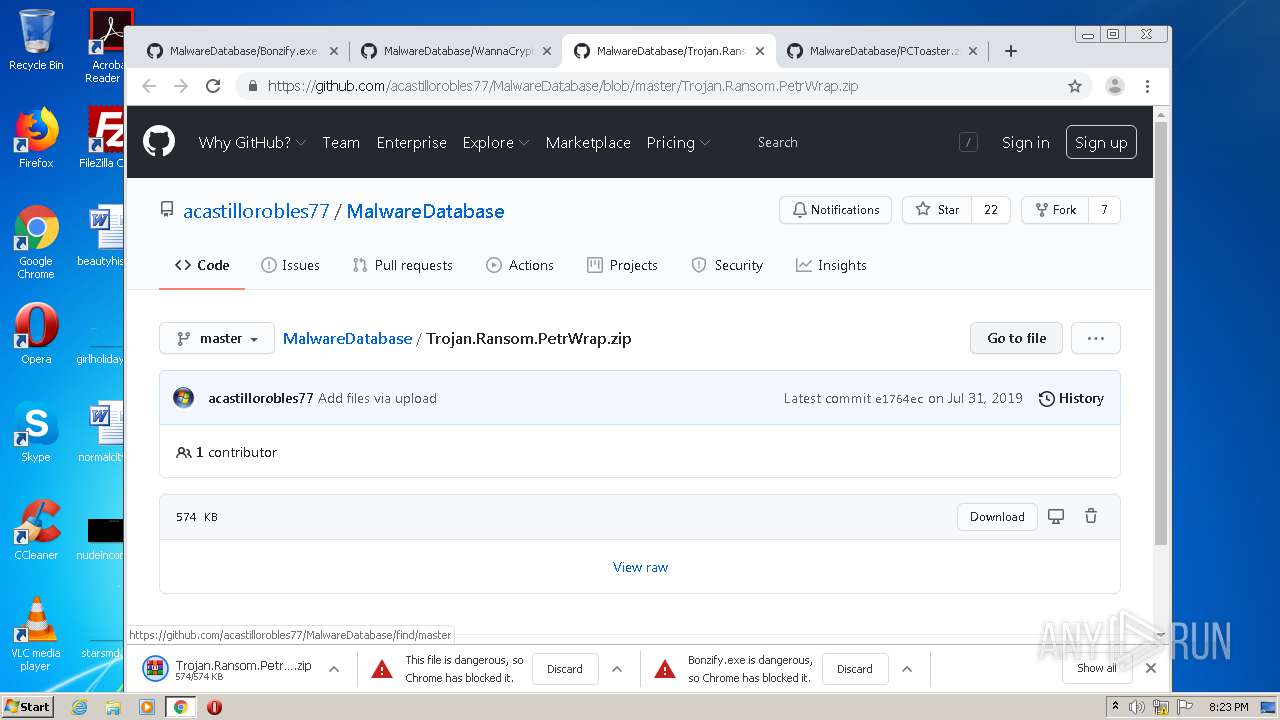This screenshot has width=1280, height=720.
Task: Expand options for the Trojan.Ransom.Petr zip download
Action: (334, 669)
